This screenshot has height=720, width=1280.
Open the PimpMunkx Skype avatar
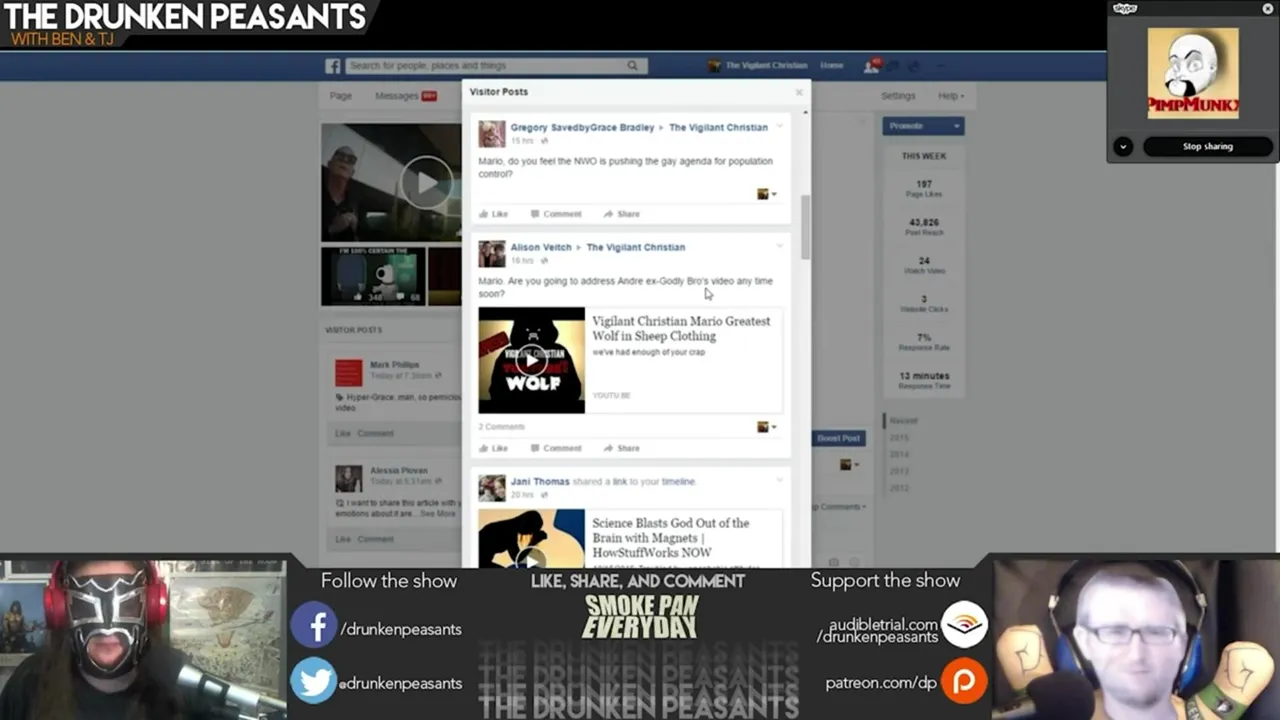pos(1192,73)
